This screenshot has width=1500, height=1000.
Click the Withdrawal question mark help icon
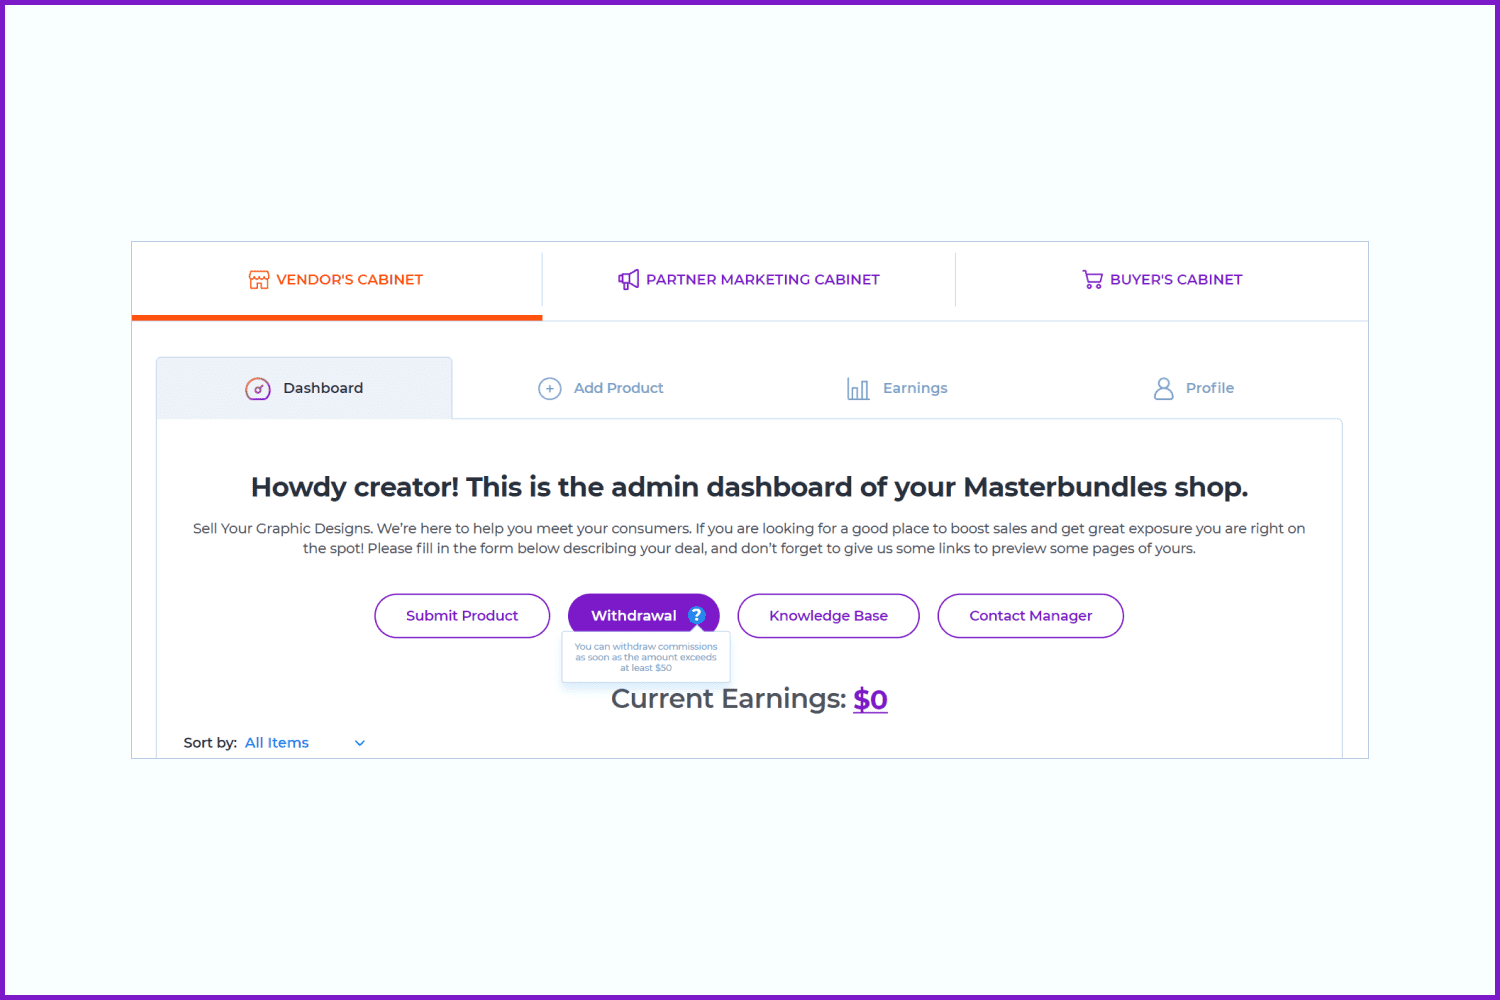point(697,616)
